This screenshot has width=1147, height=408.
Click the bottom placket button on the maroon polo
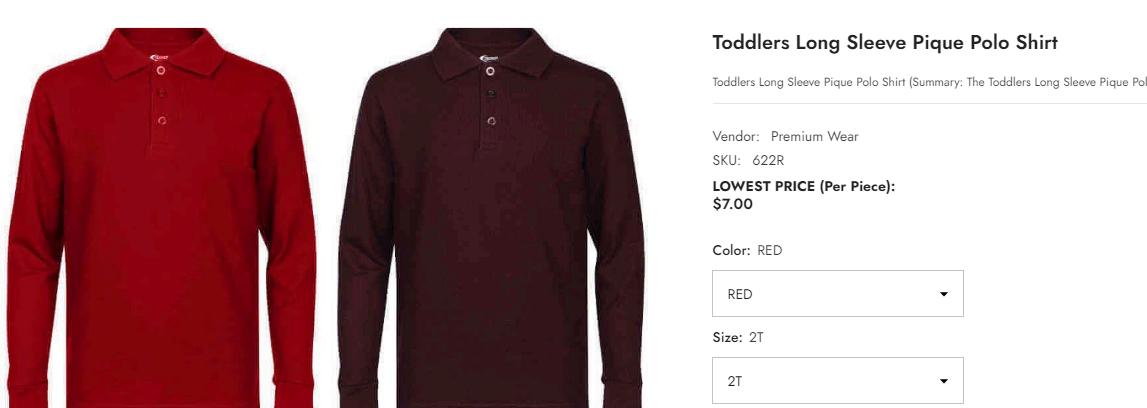click(491, 121)
